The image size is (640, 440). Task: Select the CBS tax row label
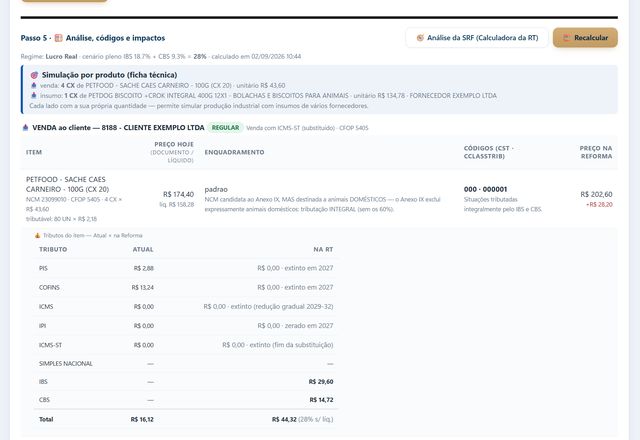[x=44, y=400]
